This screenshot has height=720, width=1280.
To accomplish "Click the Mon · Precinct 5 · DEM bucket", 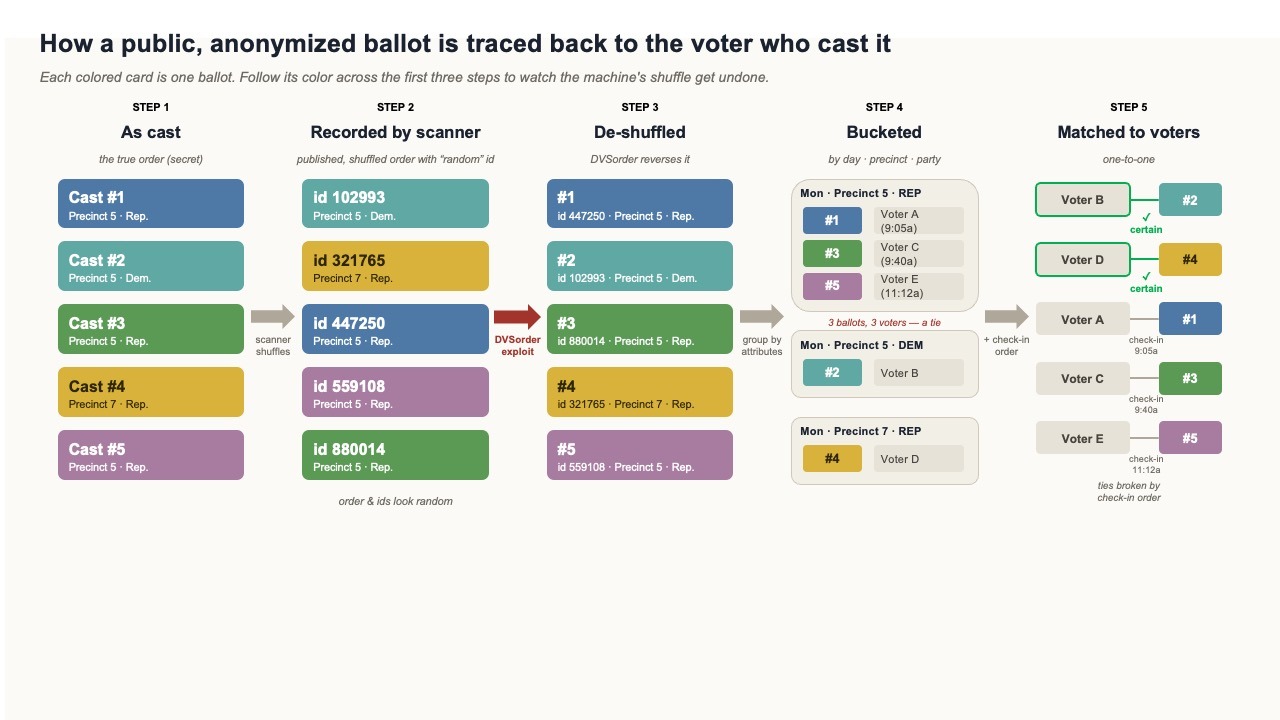I will point(884,364).
